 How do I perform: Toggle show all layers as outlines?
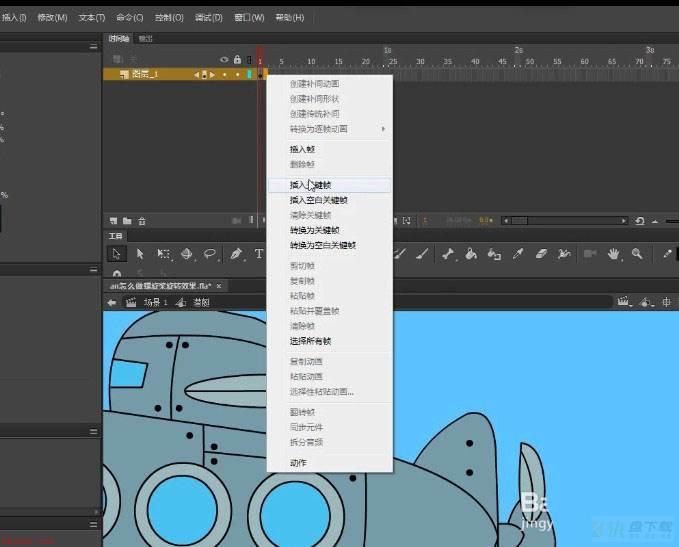tap(249, 60)
